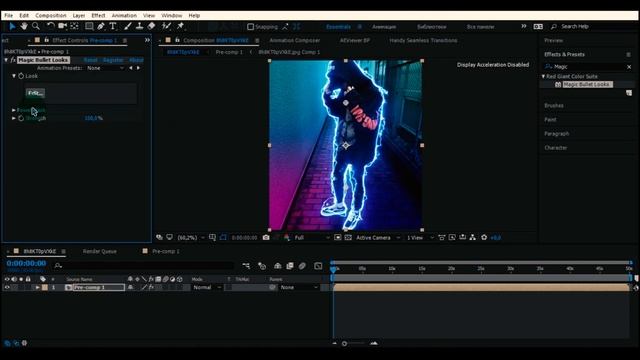
Task: Toggle the fx switch of Magic Bullet Looks
Action: click(x=13, y=60)
